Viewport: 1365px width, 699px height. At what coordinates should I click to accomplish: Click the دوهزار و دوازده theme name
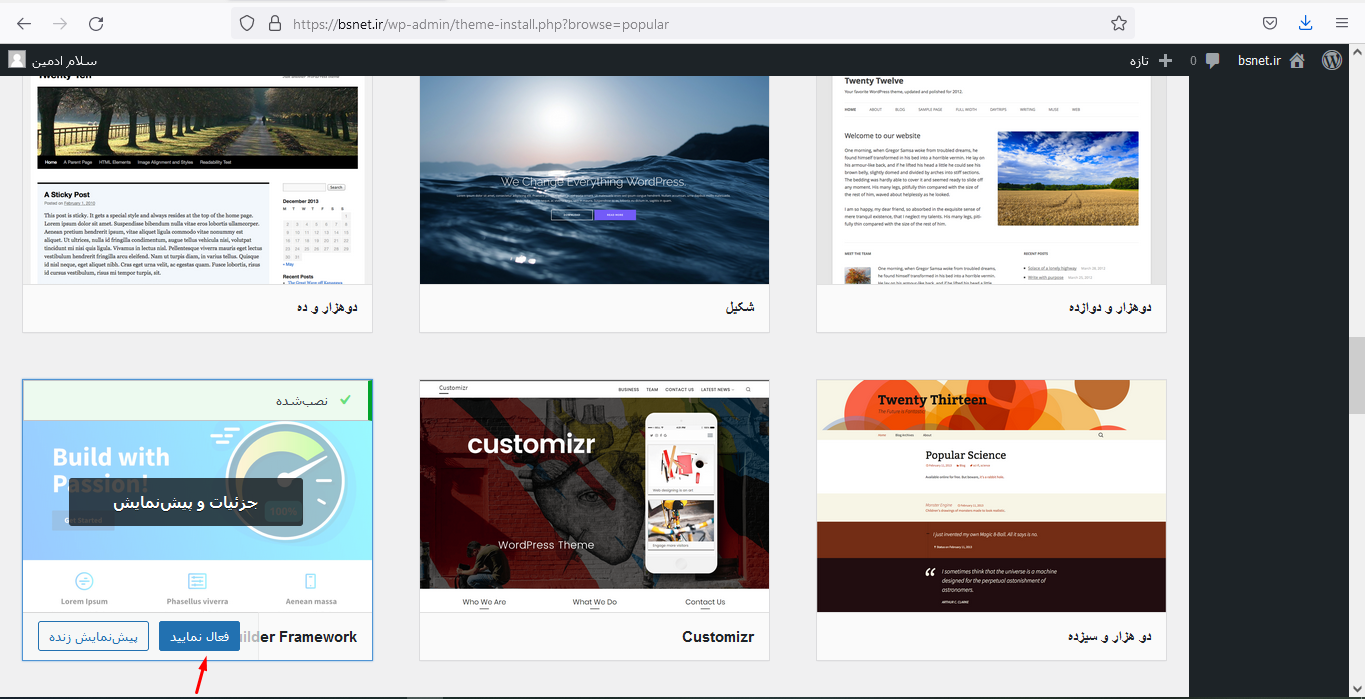pos(1110,307)
